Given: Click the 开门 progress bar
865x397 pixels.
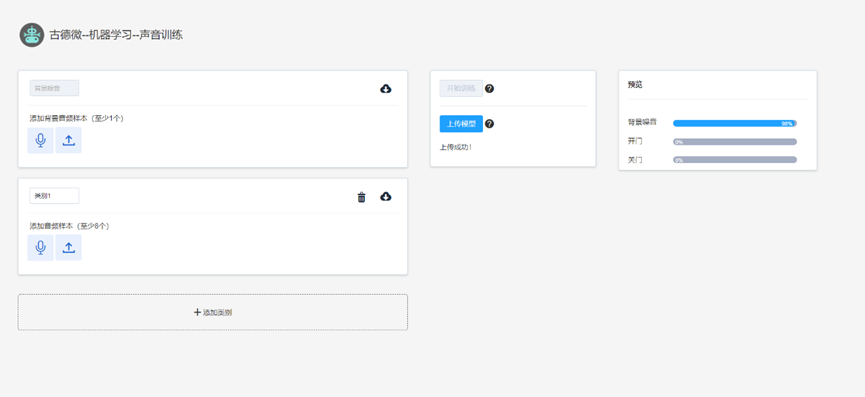Looking at the screenshot, I should pos(735,142).
